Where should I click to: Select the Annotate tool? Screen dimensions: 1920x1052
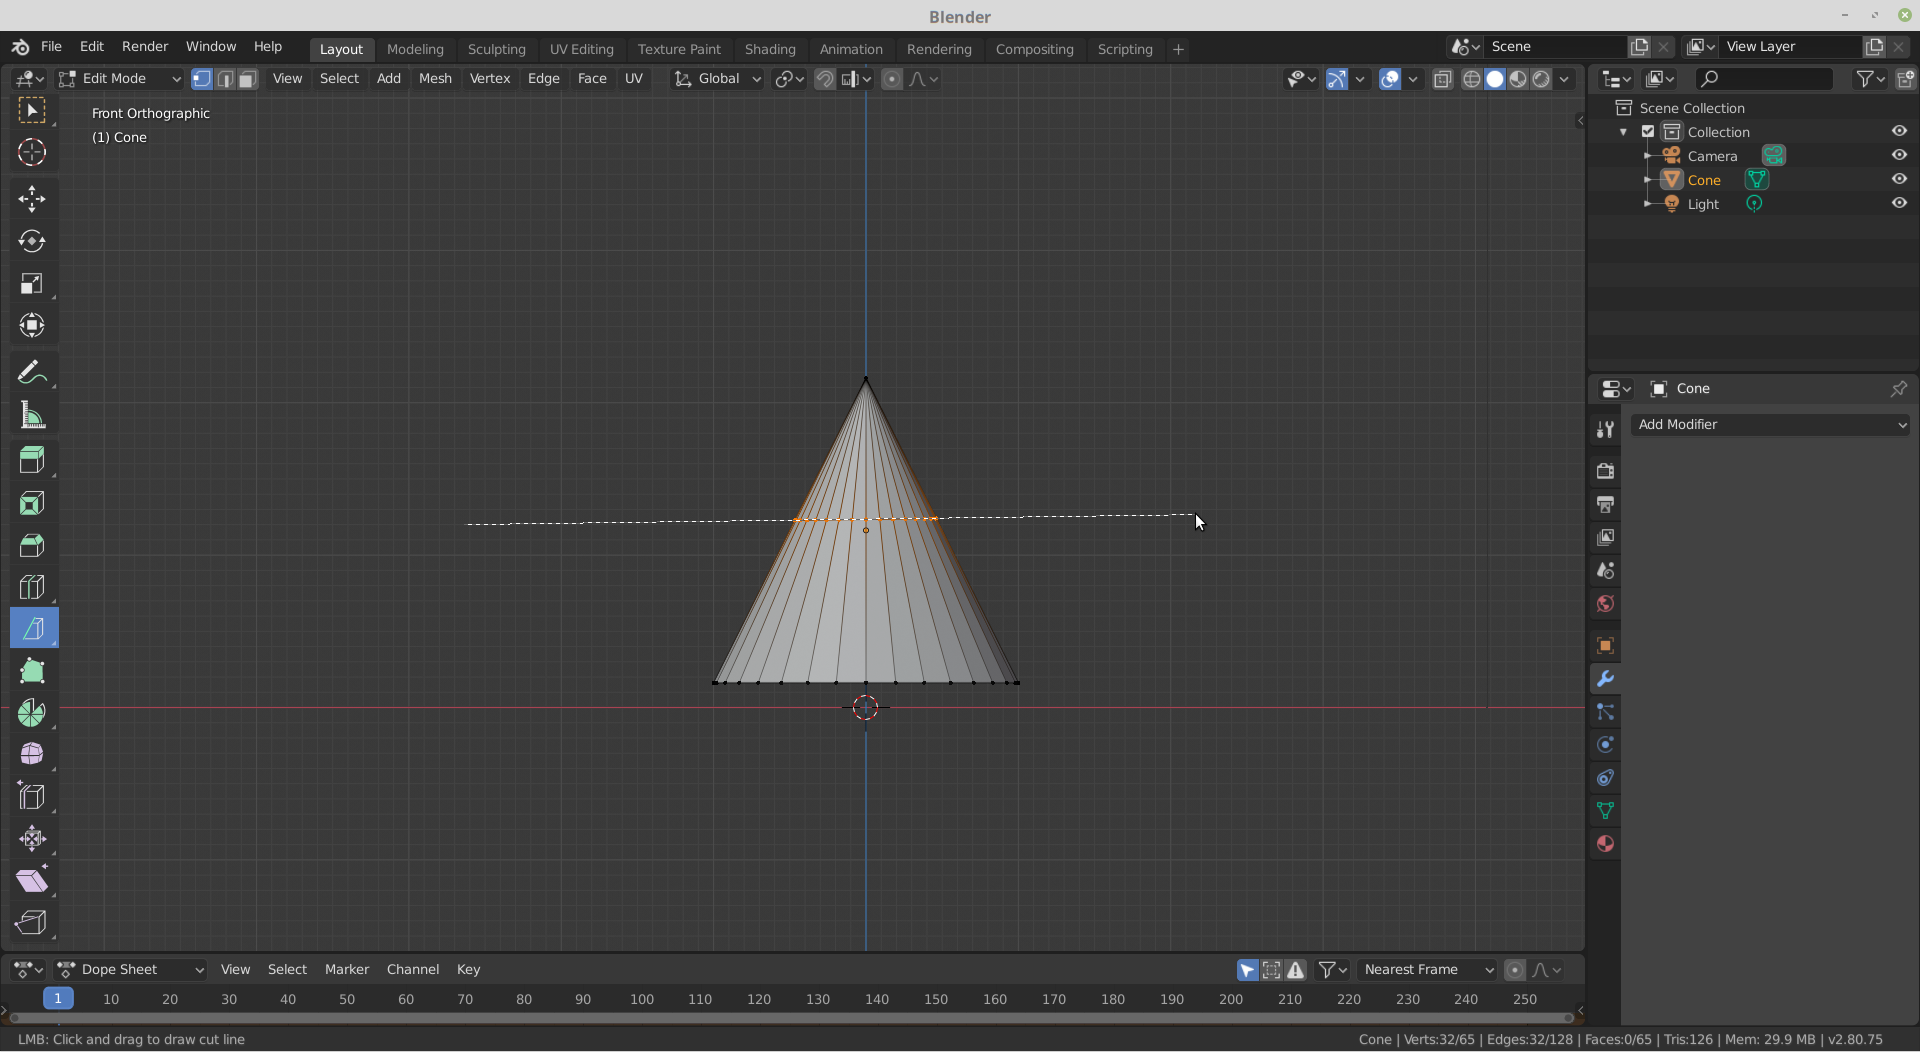pyautogui.click(x=33, y=371)
